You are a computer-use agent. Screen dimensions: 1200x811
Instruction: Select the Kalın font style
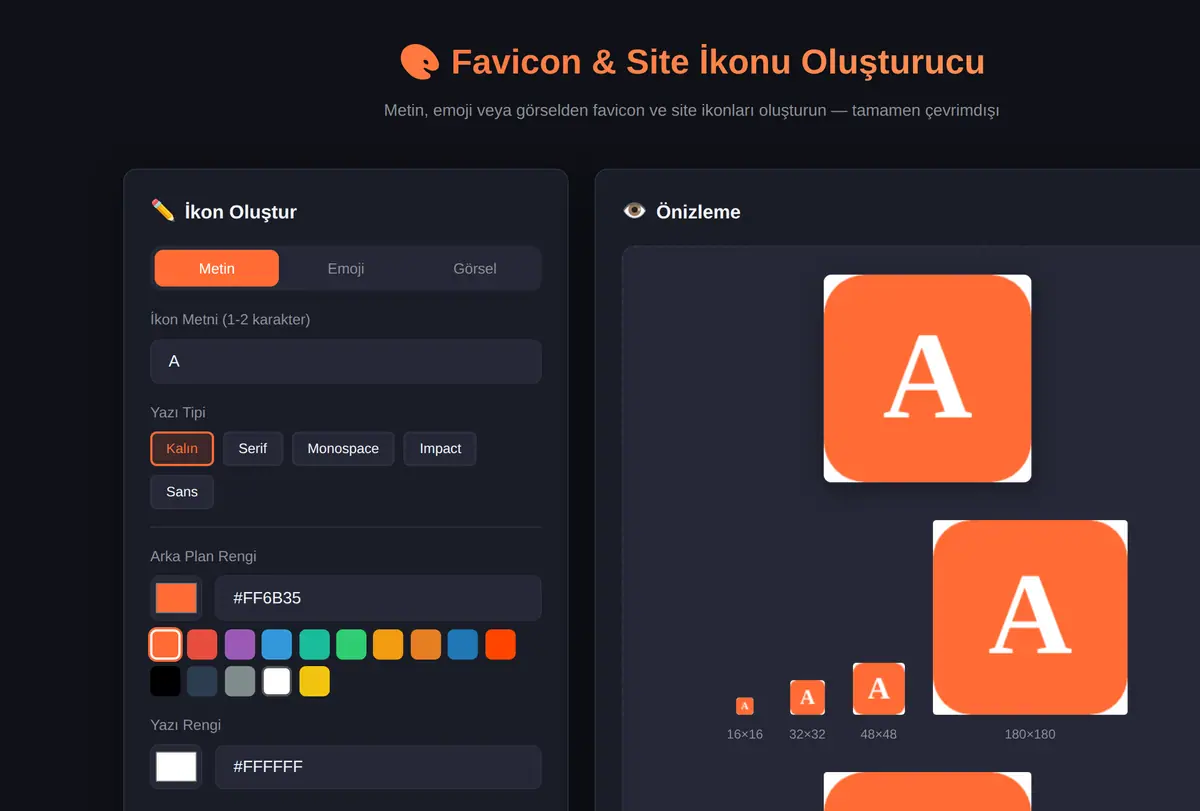click(x=182, y=448)
